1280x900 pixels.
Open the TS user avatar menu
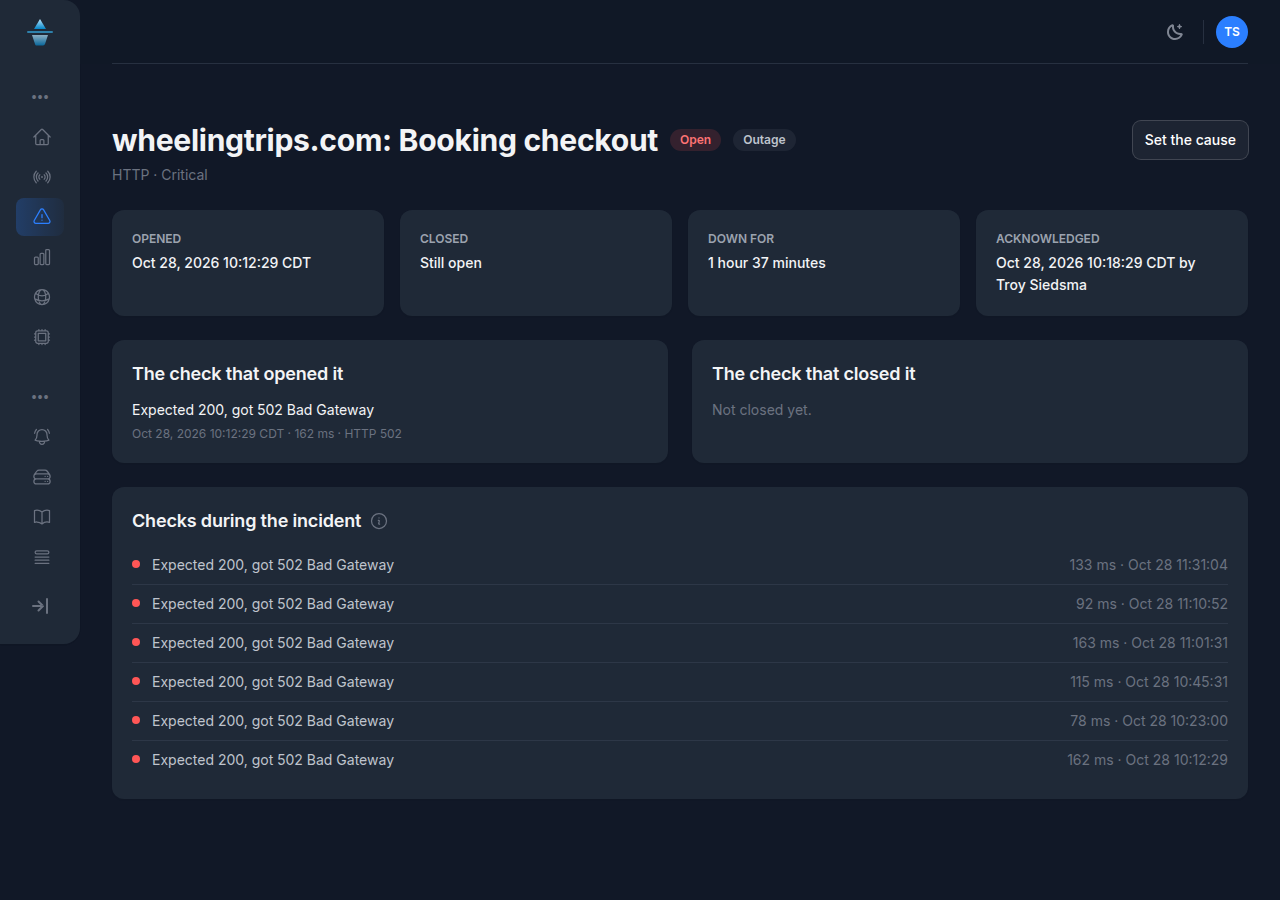1232,32
